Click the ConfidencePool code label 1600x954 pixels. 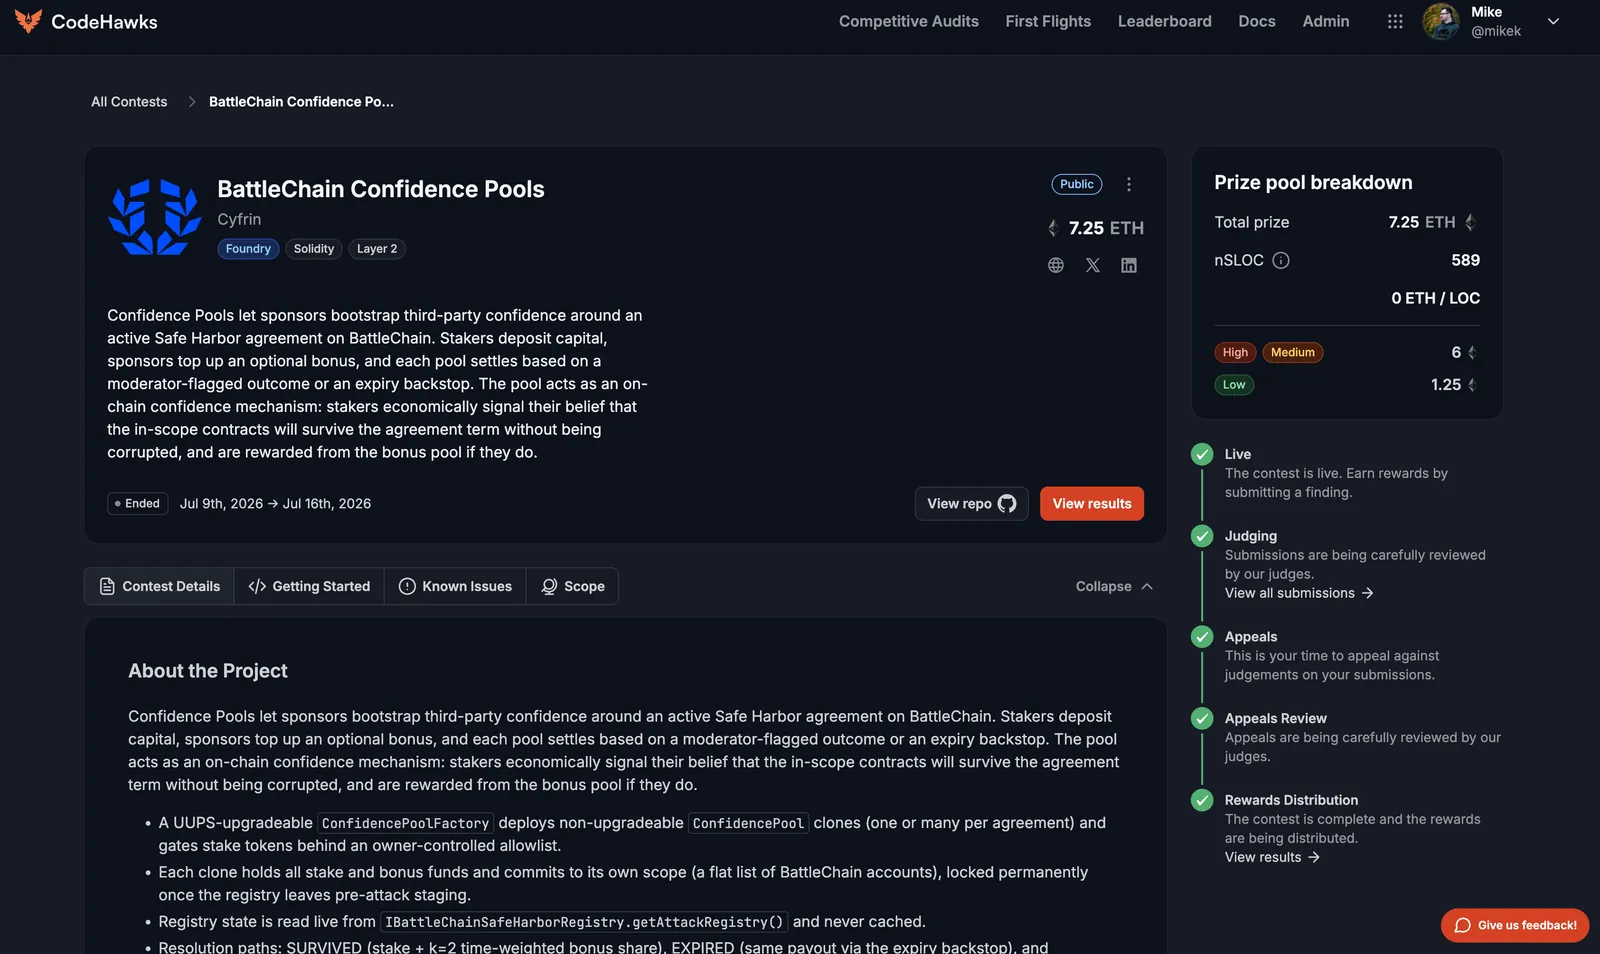pyautogui.click(x=748, y=823)
